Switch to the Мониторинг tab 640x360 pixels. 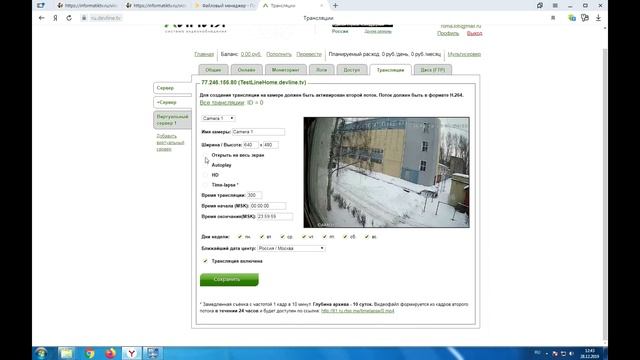click(286, 70)
